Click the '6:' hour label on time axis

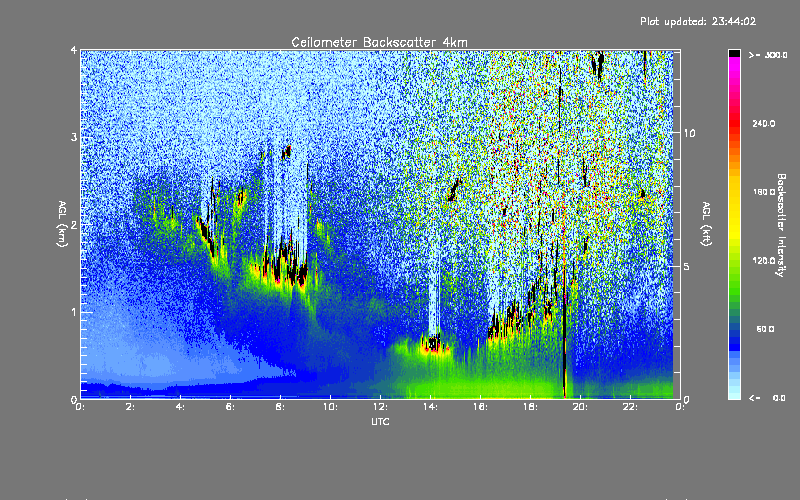(231, 407)
